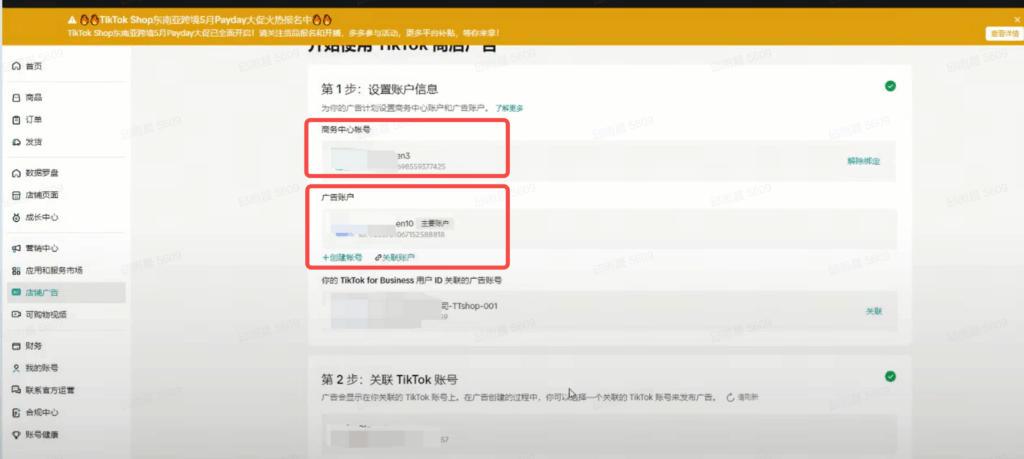Click the 可购物视频 video icon
The height and width of the screenshot is (459, 1024).
click(16, 315)
